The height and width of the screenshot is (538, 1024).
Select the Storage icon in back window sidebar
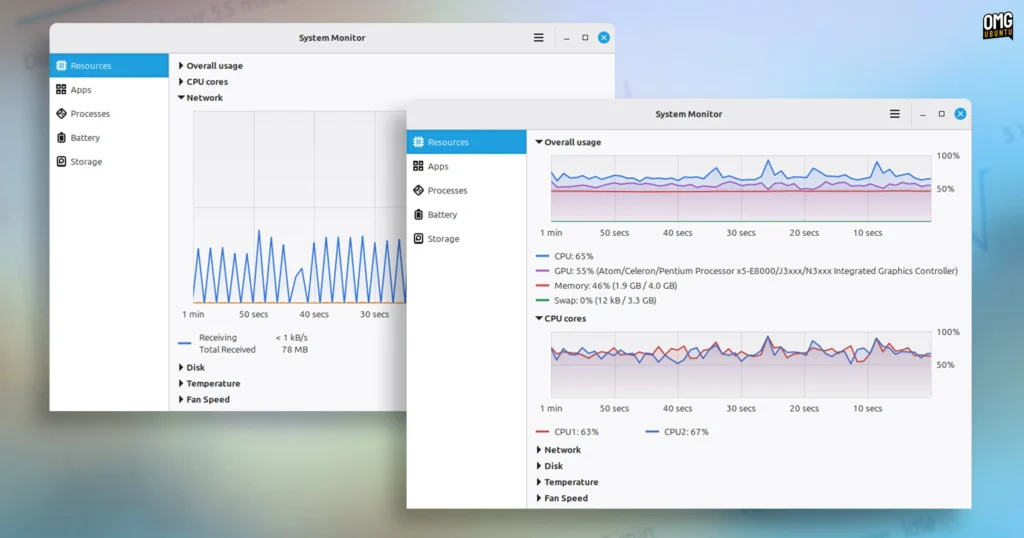point(61,161)
